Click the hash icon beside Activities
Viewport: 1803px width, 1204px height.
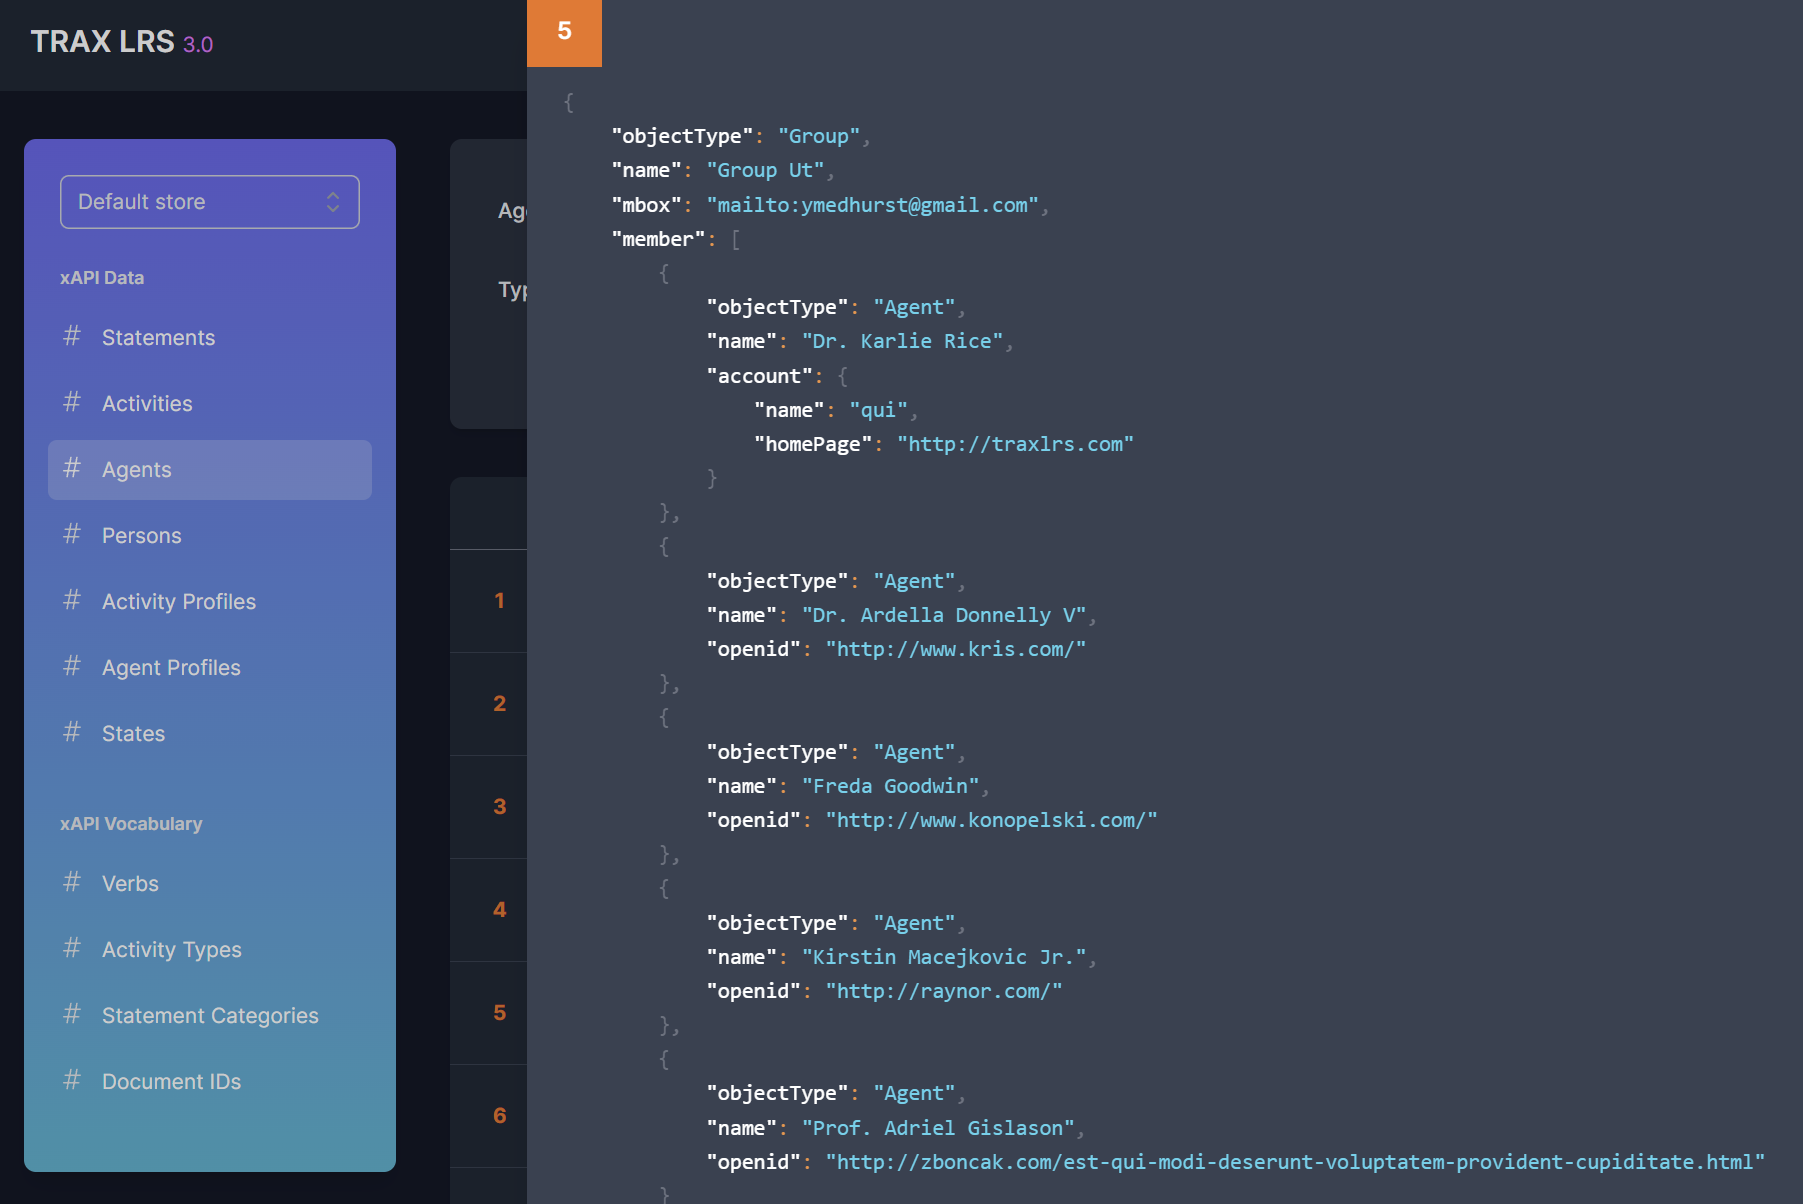(x=72, y=403)
